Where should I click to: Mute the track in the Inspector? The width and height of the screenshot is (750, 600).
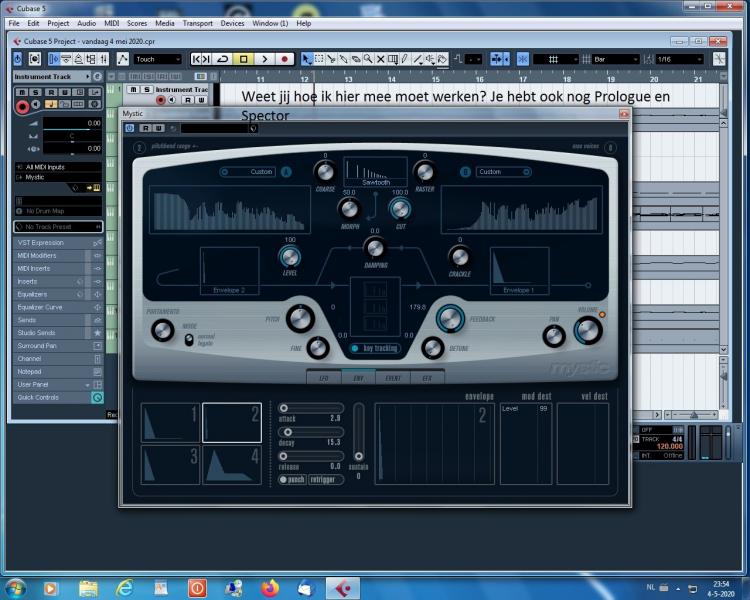22,92
